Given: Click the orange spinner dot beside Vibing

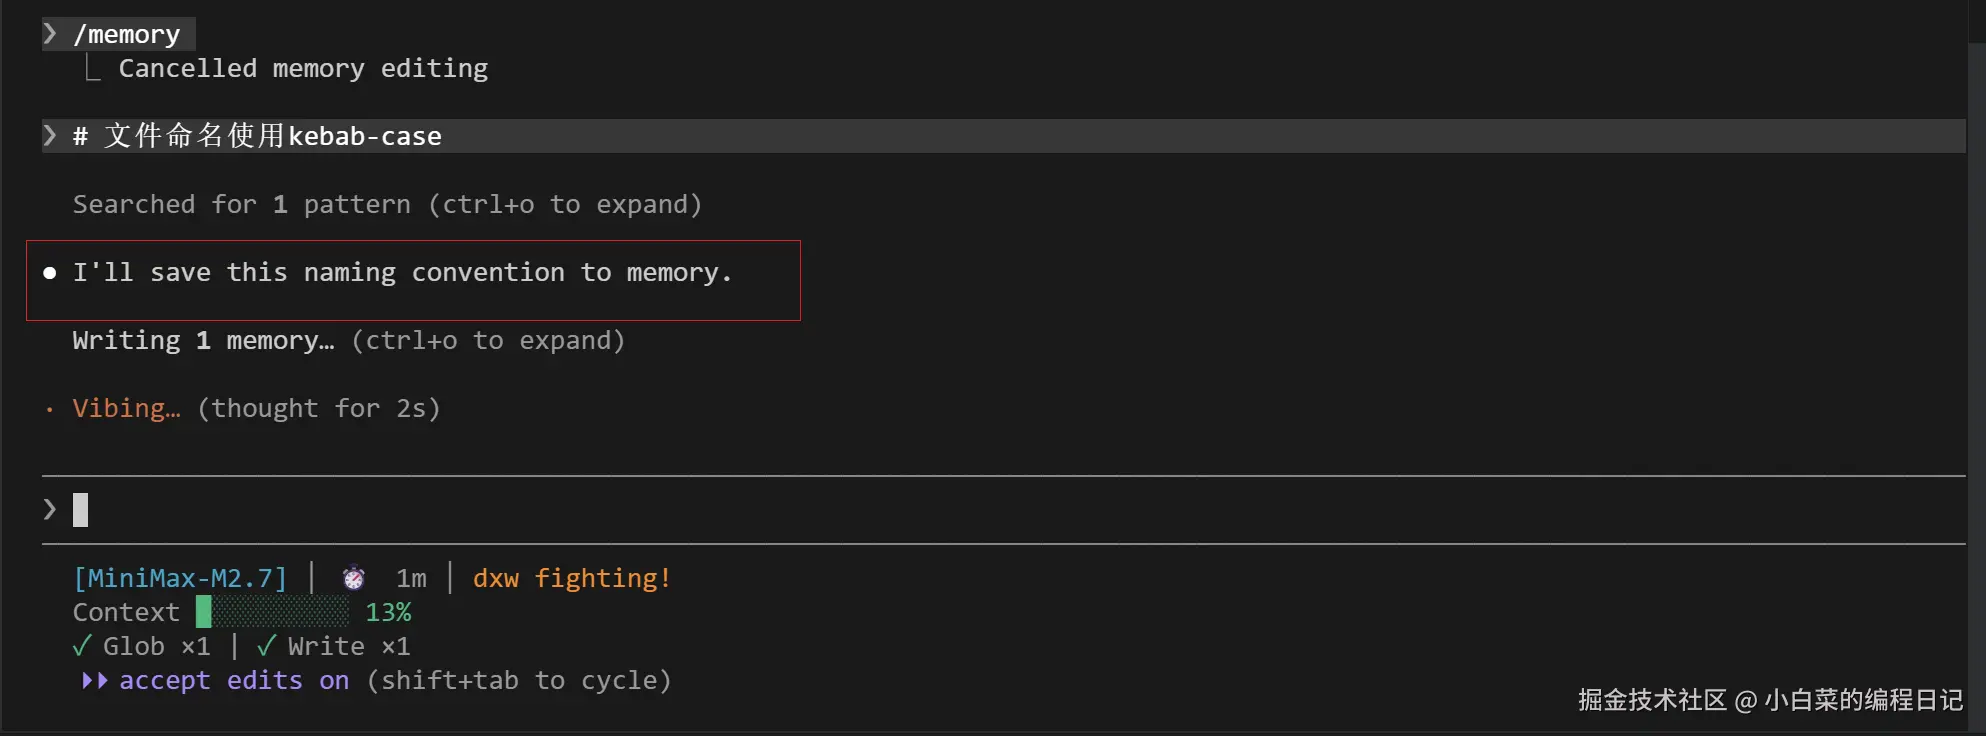Looking at the screenshot, I should [50, 409].
